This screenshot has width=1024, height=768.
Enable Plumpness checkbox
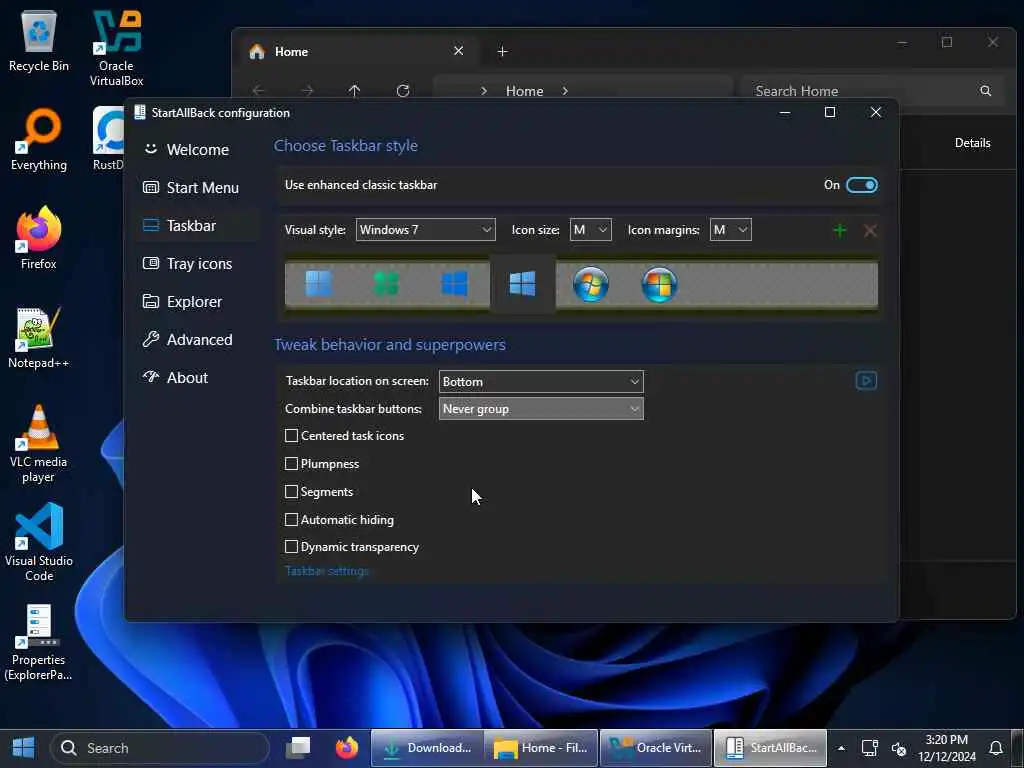(x=291, y=464)
